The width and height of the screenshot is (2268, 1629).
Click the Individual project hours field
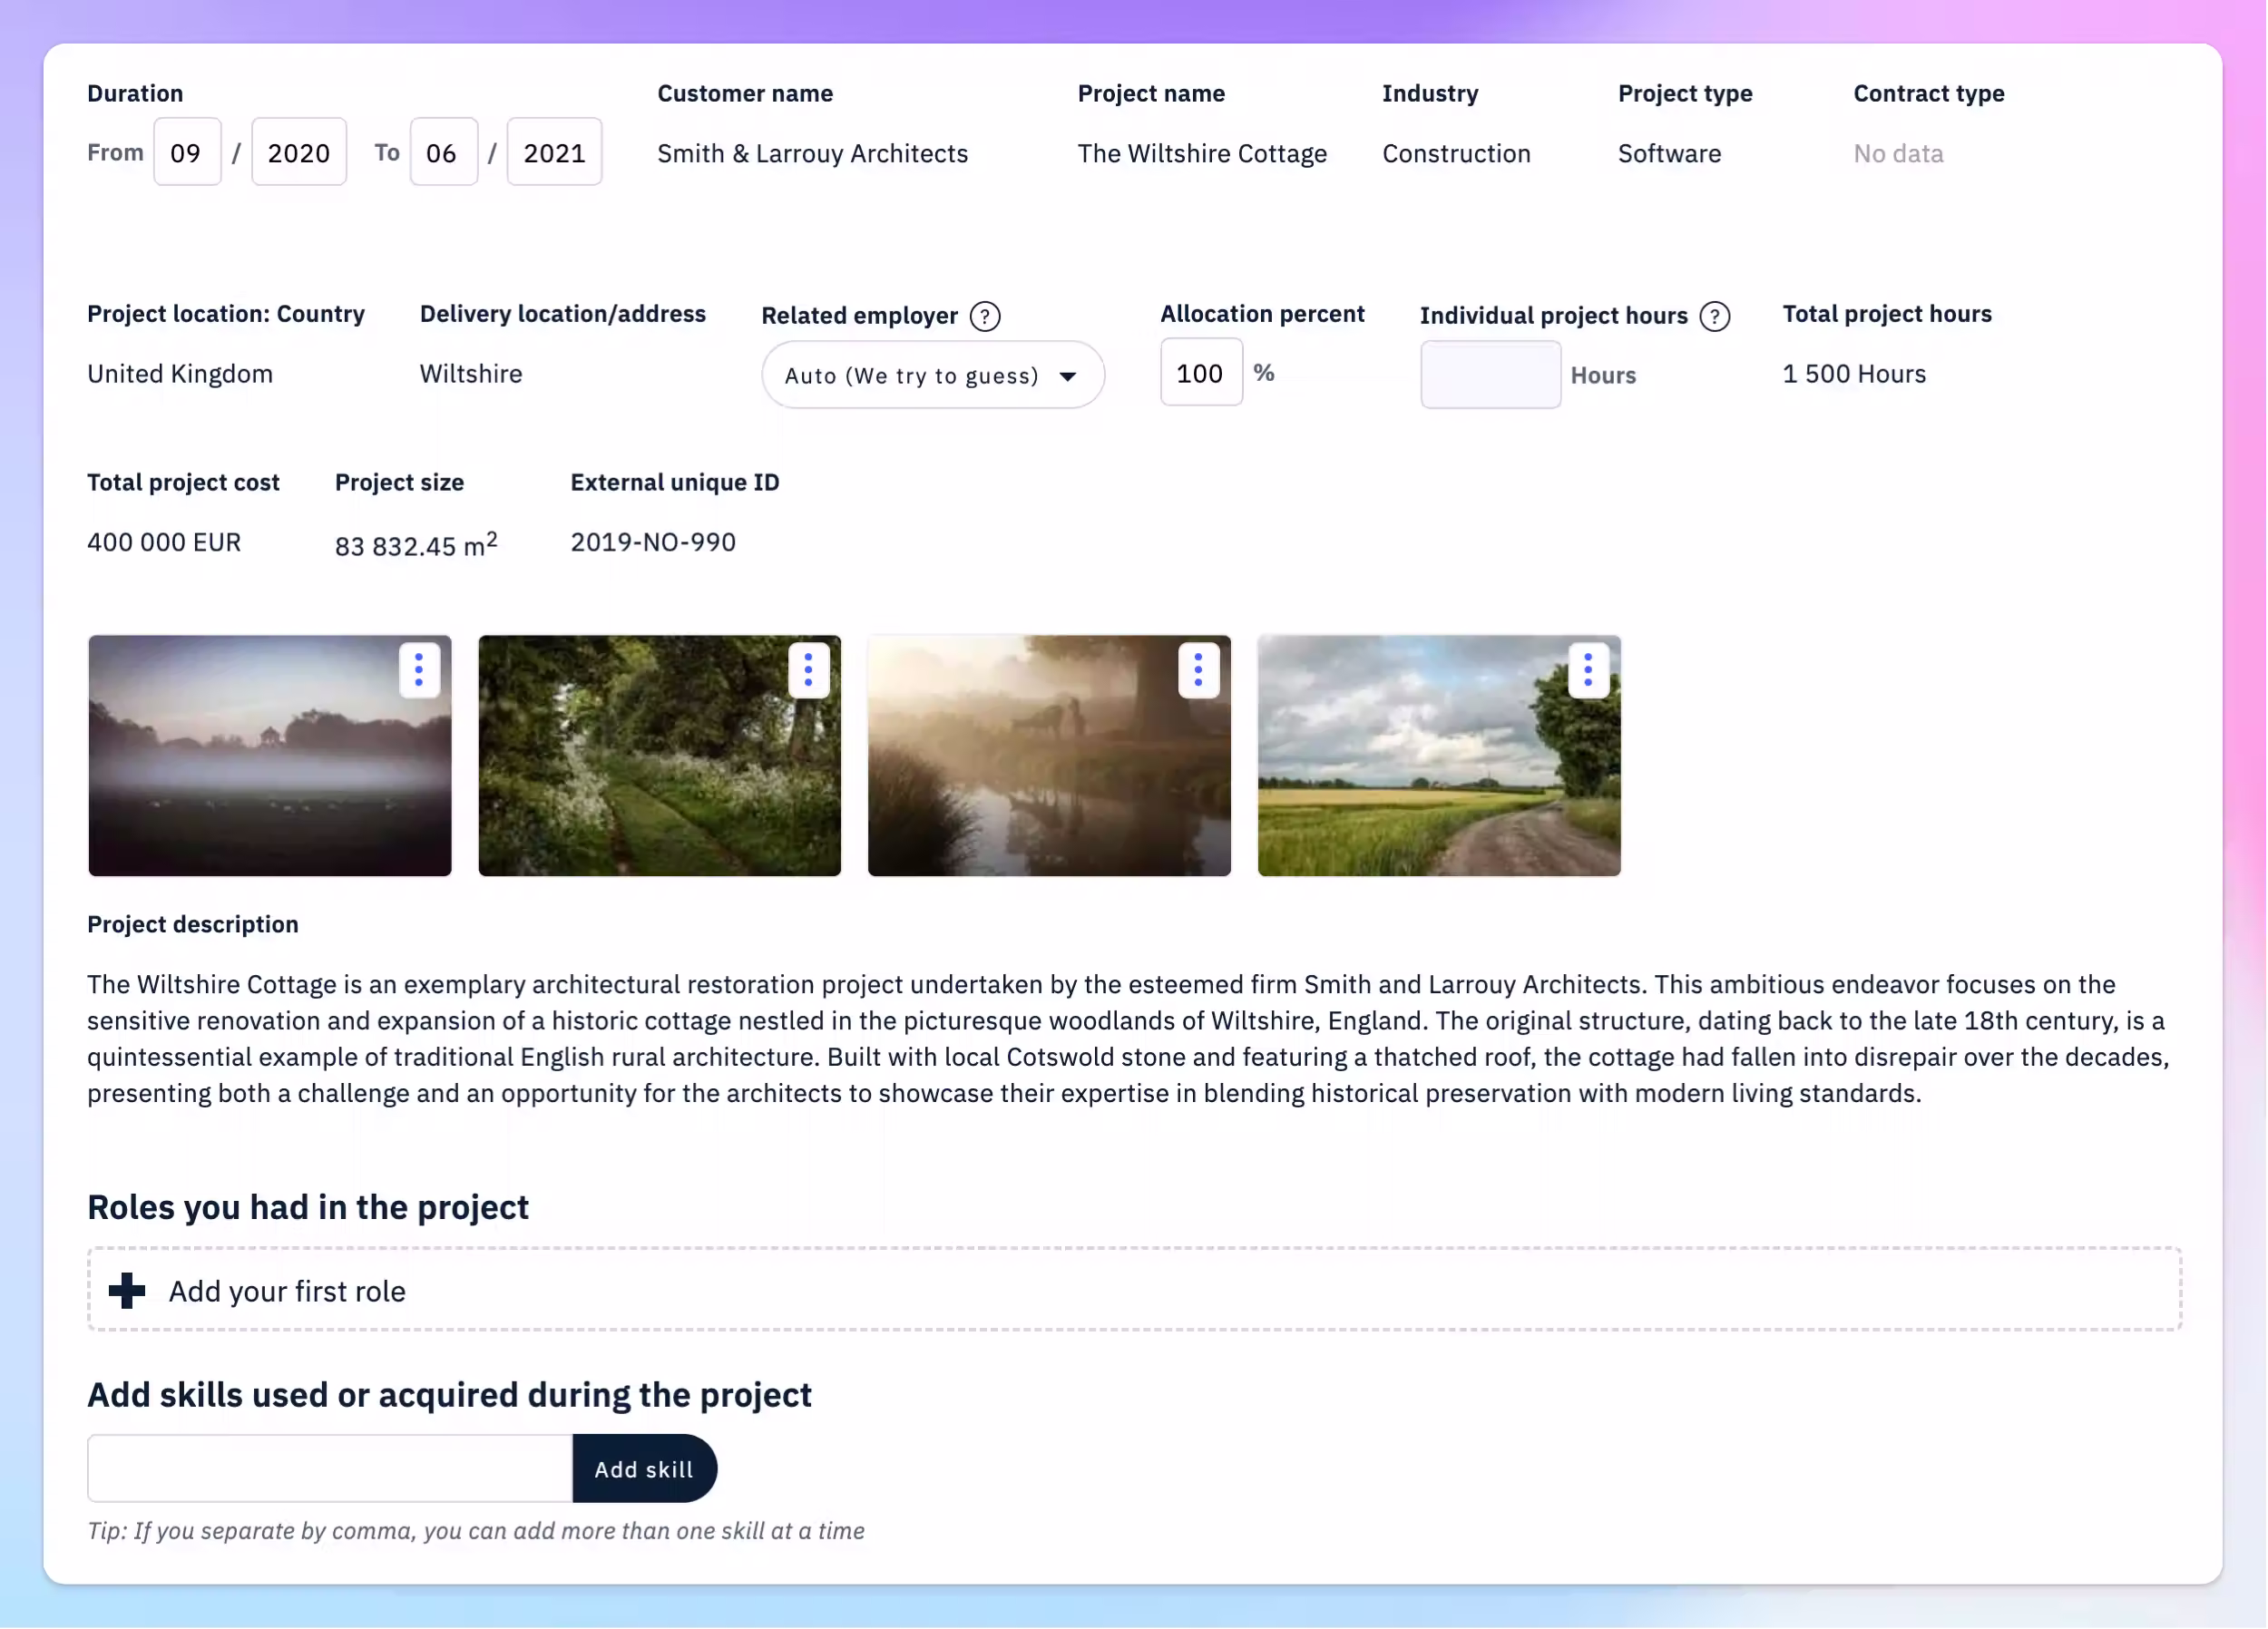(1490, 375)
